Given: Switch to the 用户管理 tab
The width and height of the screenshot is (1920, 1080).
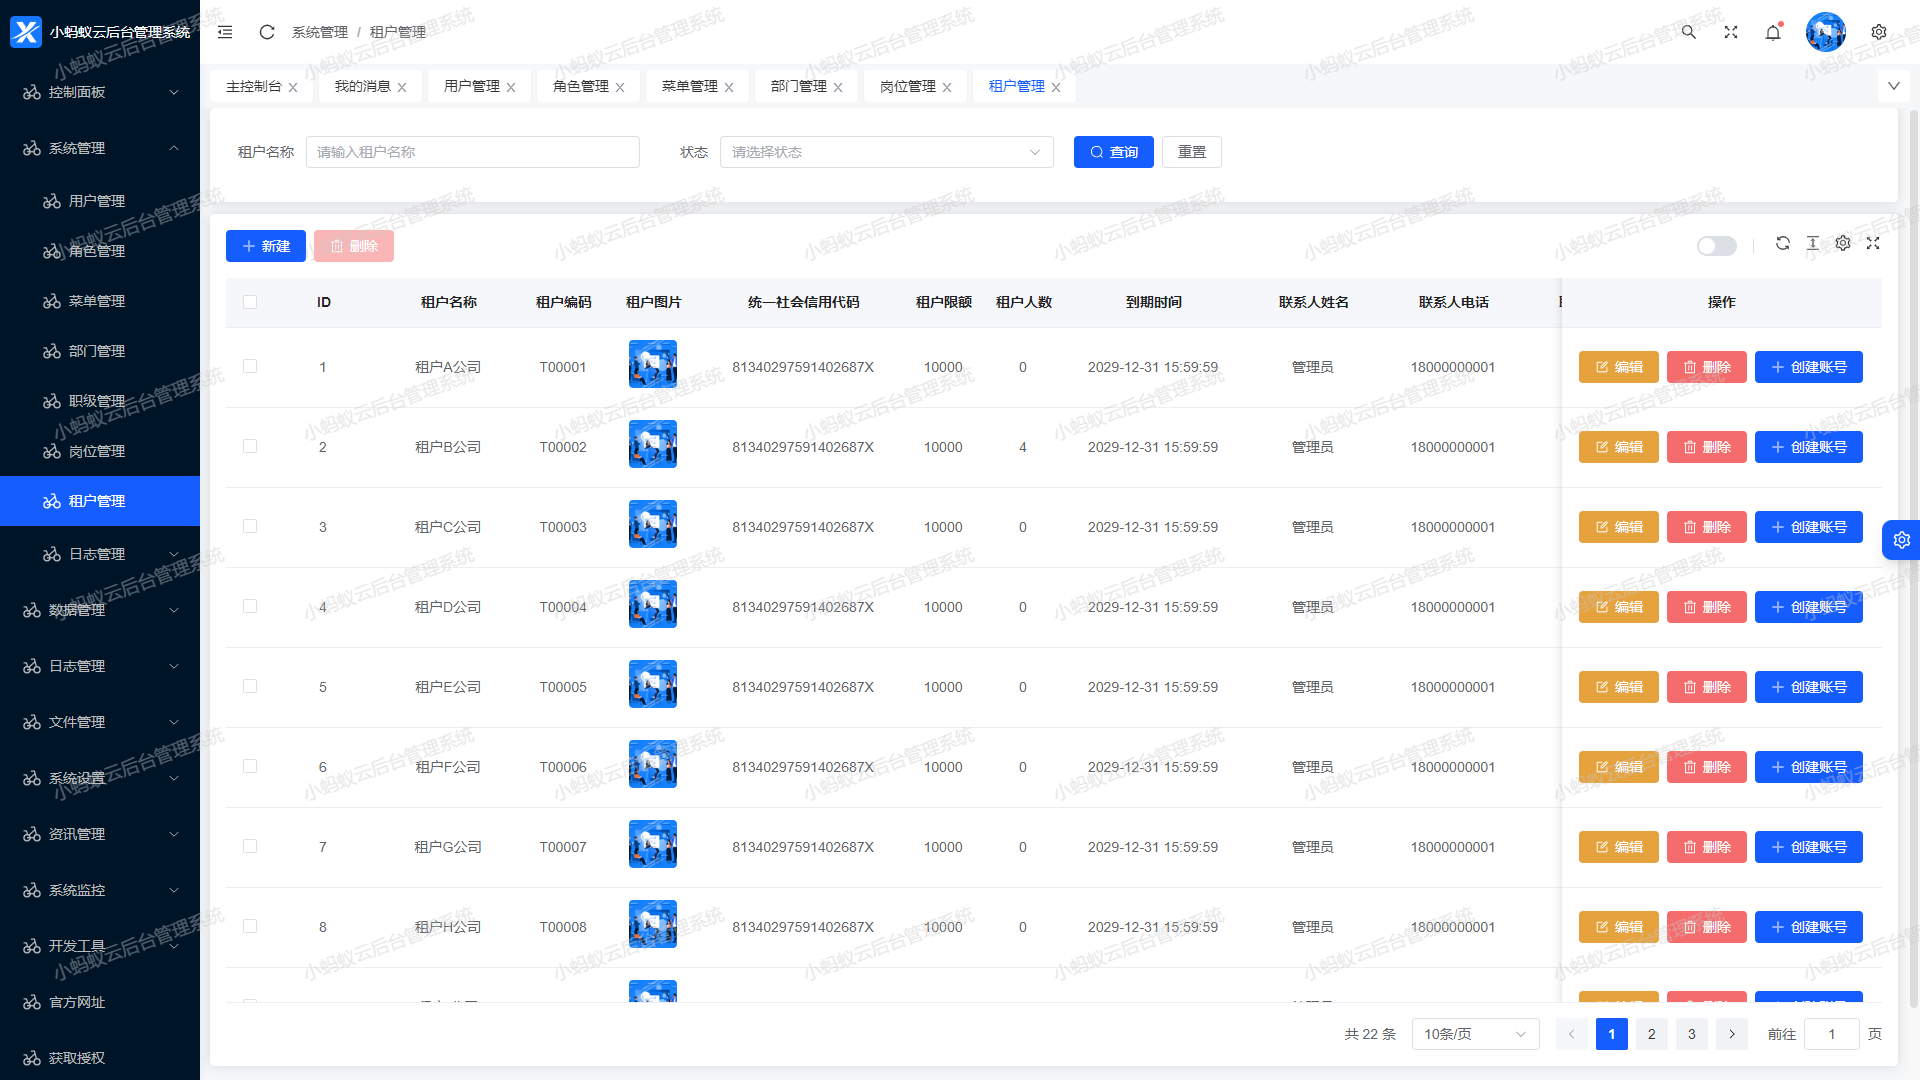Looking at the screenshot, I should (x=472, y=87).
